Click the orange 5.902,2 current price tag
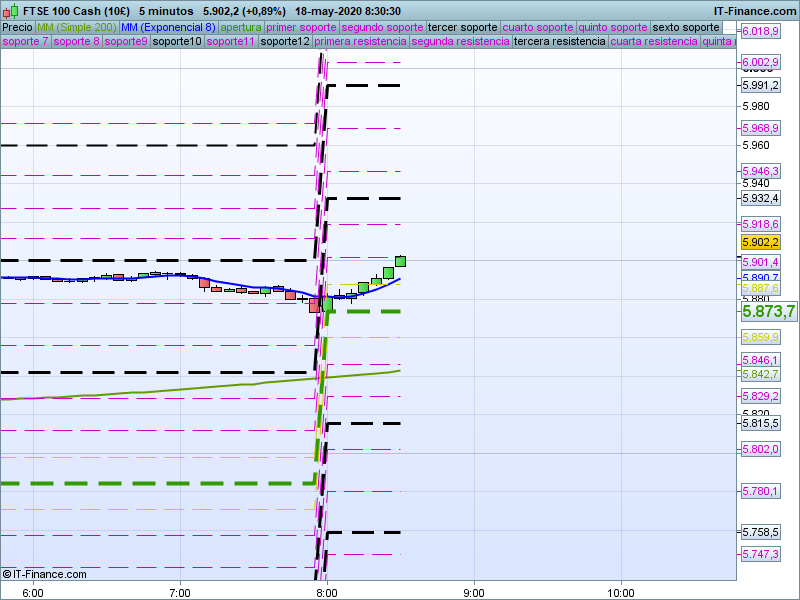 point(760,243)
